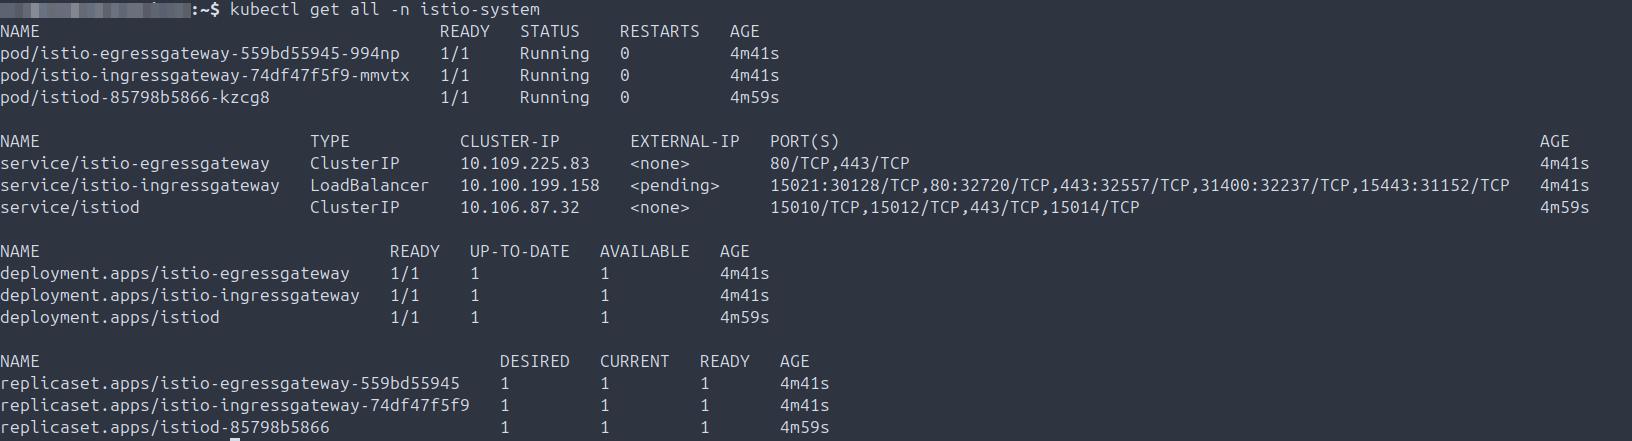Viewport: 1632px width, 441px height.
Task: Select pod/istio-egressgateway-559bd55945-994np name
Action: pos(199,53)
